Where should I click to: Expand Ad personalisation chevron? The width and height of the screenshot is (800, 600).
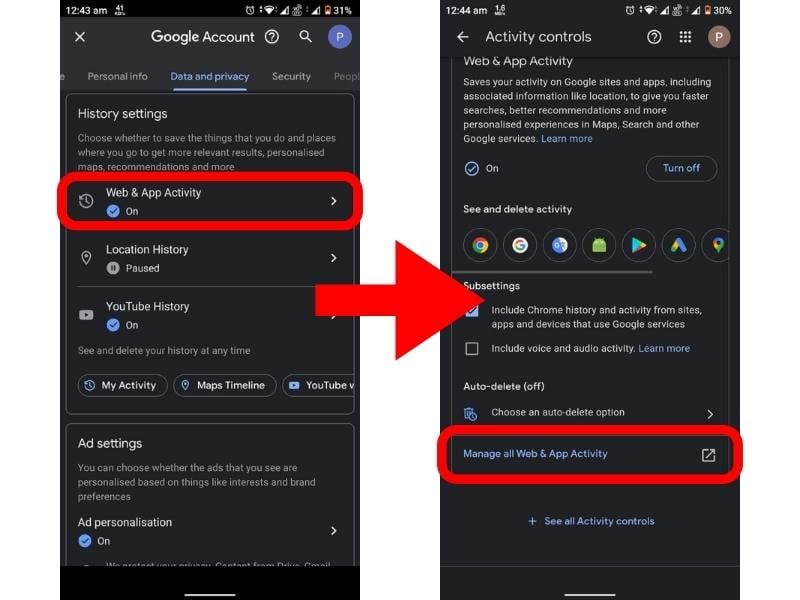pos(334,531)
